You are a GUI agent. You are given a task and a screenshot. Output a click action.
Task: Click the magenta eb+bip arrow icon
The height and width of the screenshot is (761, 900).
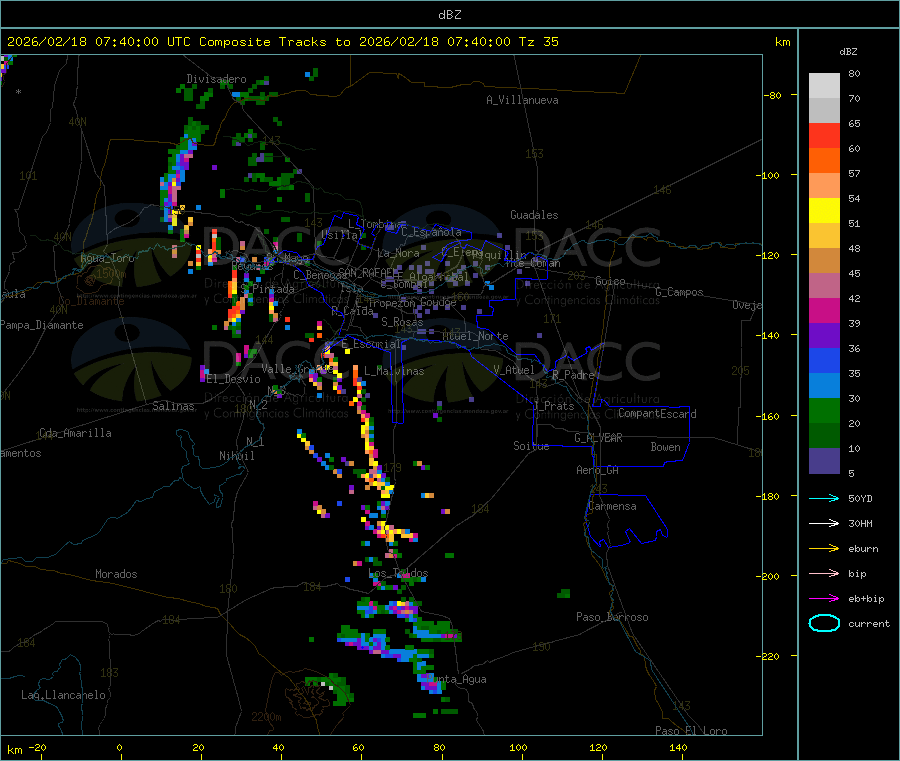point(824,598)
